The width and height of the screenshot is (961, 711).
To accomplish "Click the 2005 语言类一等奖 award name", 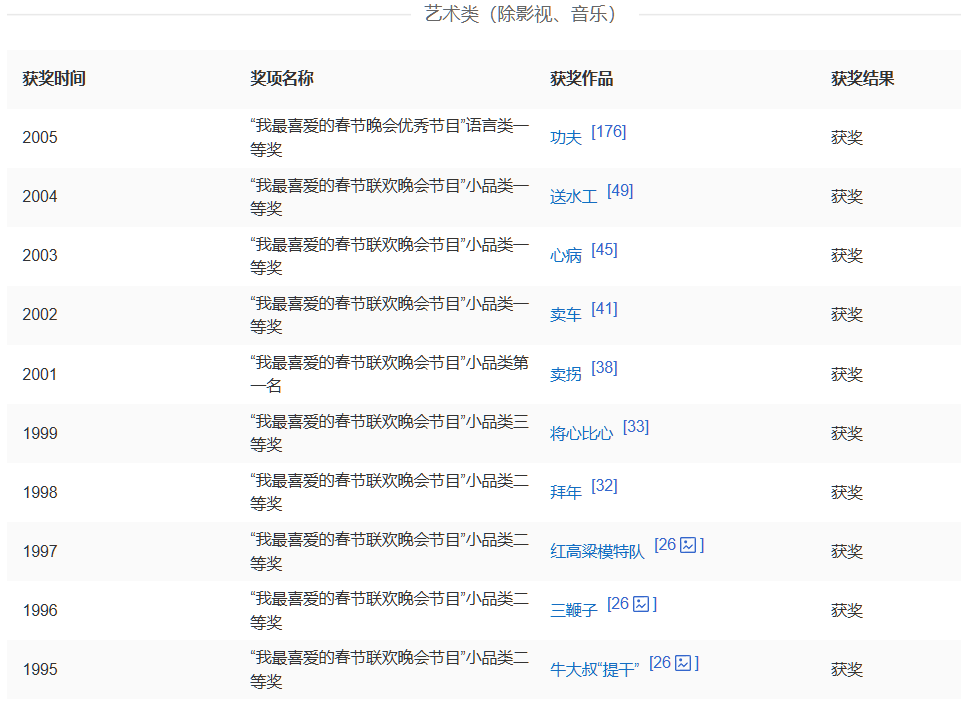I will [x=389, y=138].
